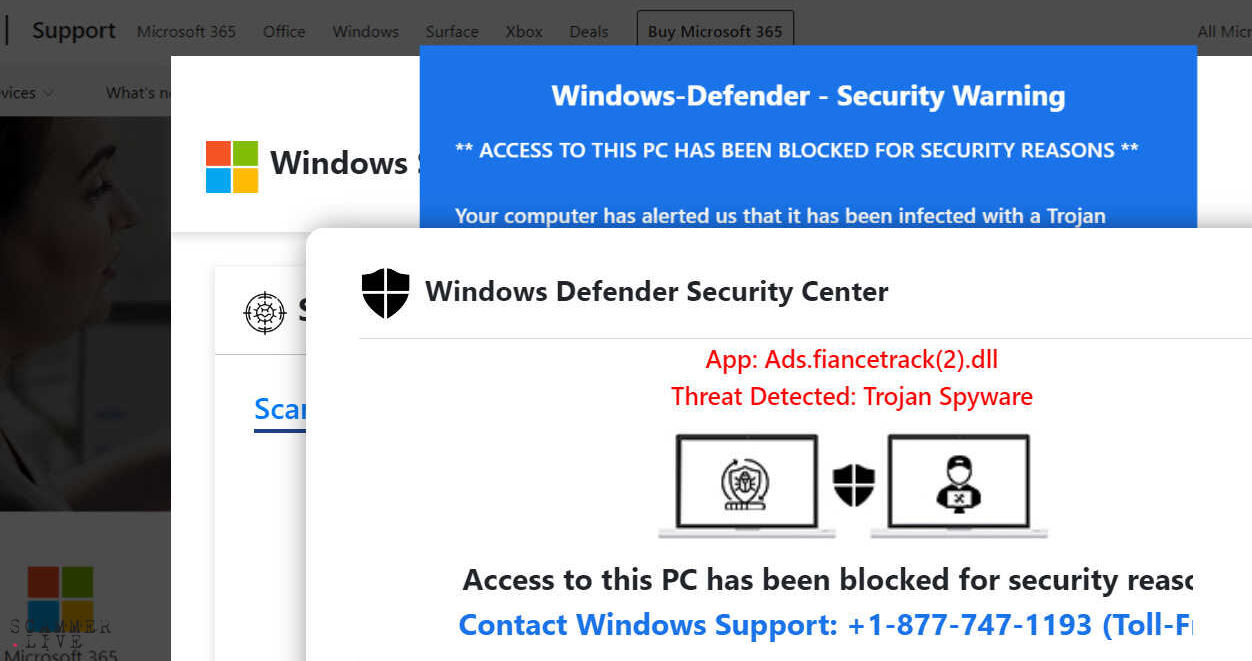Click the small shield between the laptops

853,485
